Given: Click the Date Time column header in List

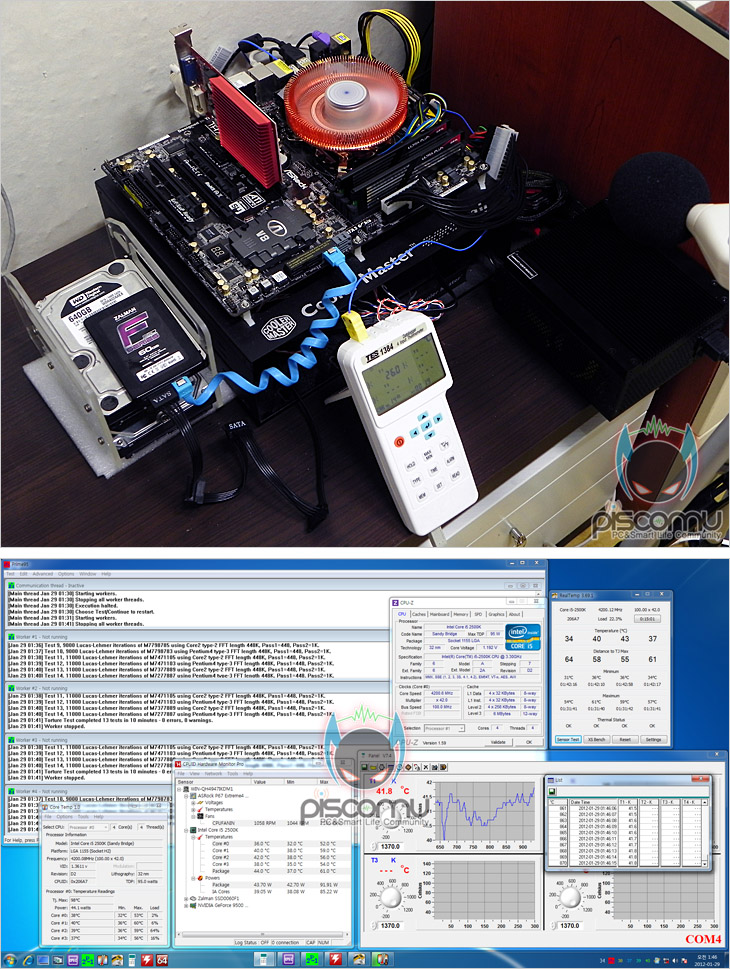Looking at the screenshot, I should coord(593,802).
